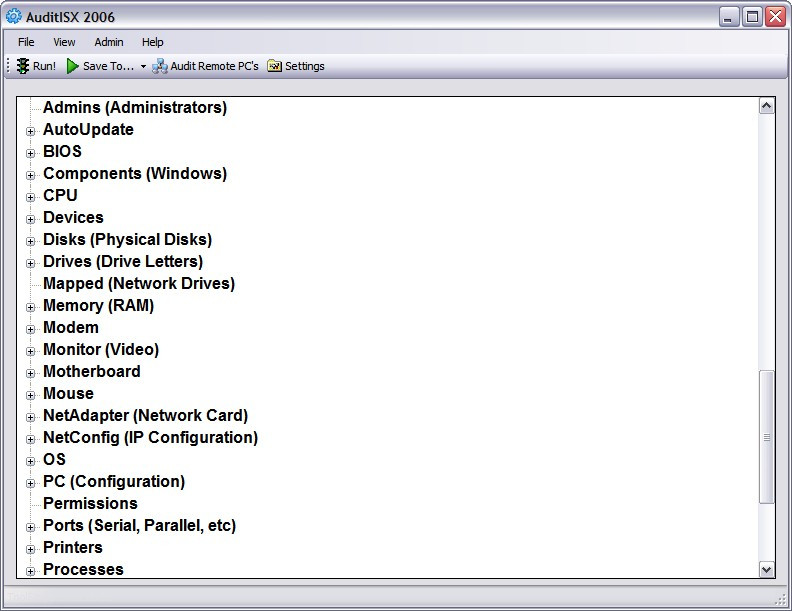Expand the Drives (Drive Letters) node
The height and width of the screenshot is (611, 792).
point(30,263)
